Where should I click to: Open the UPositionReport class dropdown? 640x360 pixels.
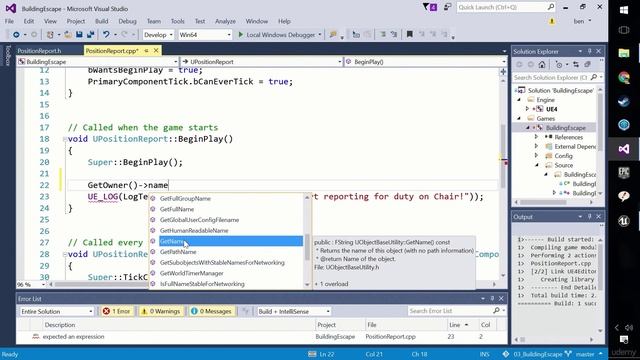click(262, 62)
